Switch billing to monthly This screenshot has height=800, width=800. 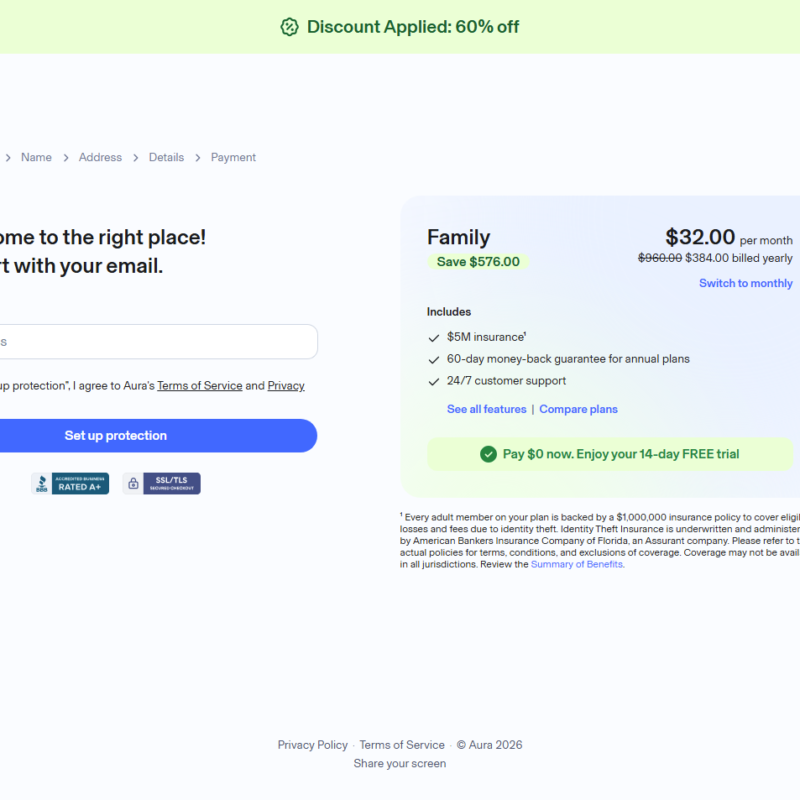(745, 283)
